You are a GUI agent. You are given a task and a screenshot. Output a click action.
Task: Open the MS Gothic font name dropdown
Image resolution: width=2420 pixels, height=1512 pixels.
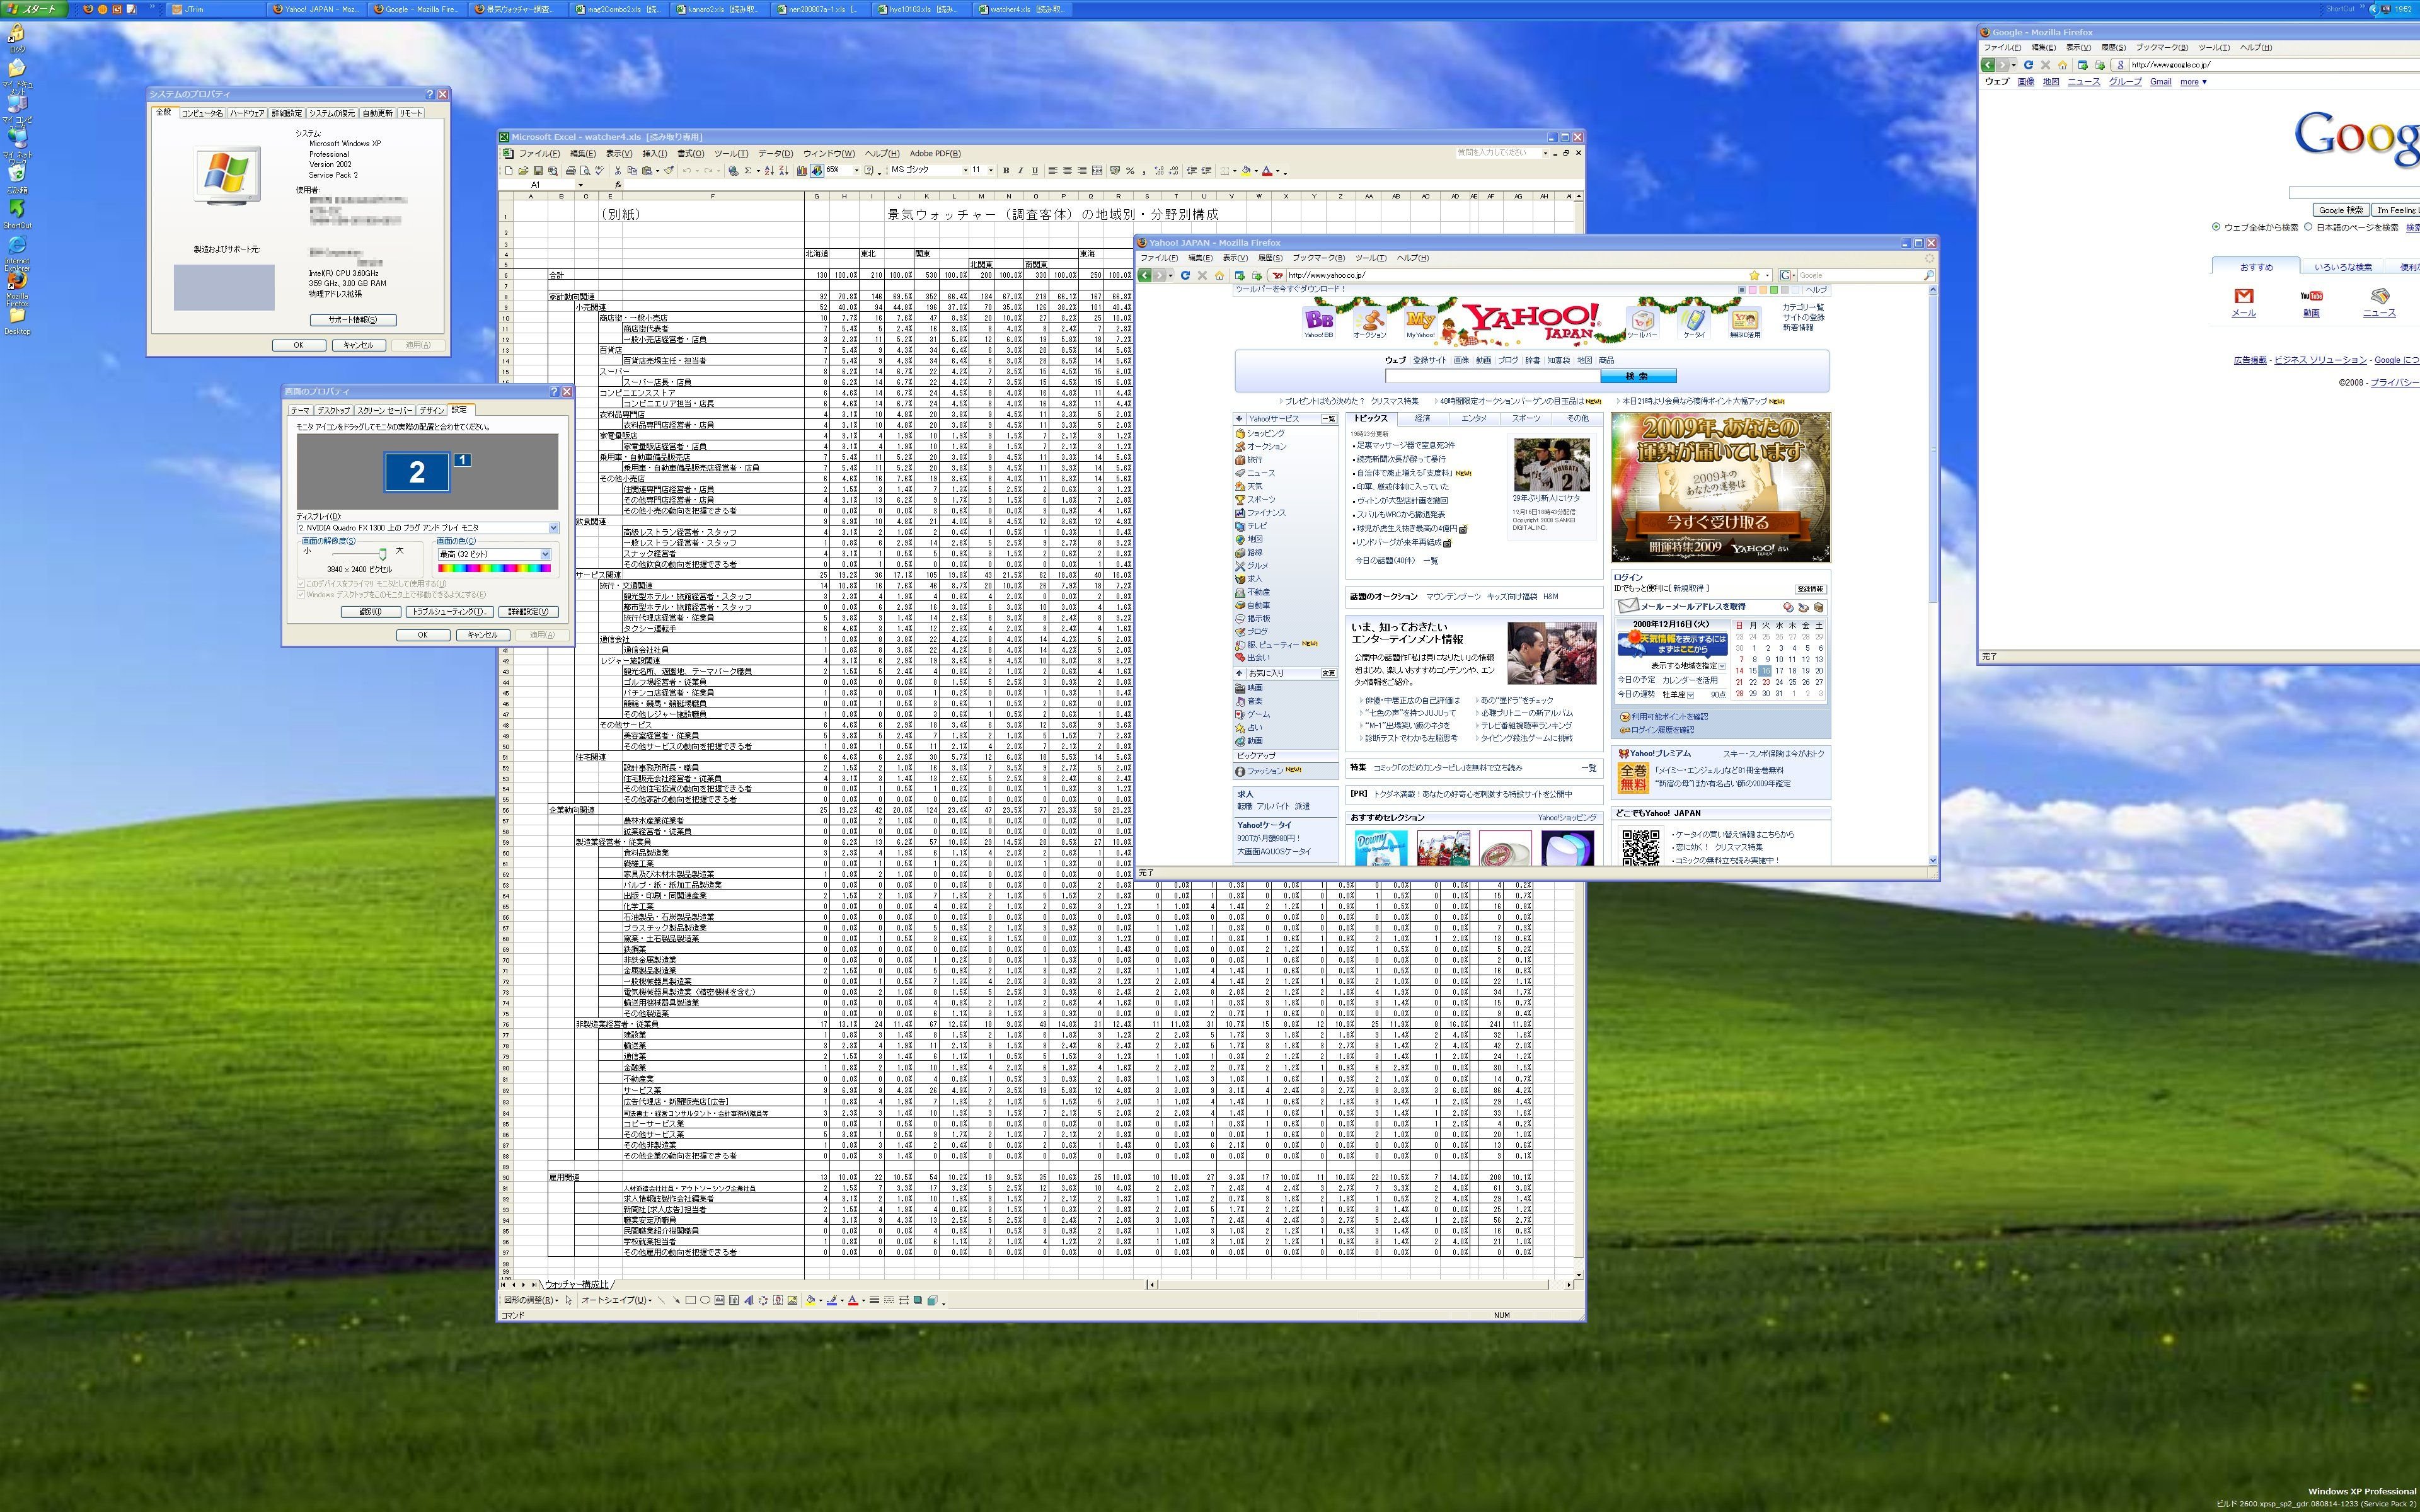966,171
